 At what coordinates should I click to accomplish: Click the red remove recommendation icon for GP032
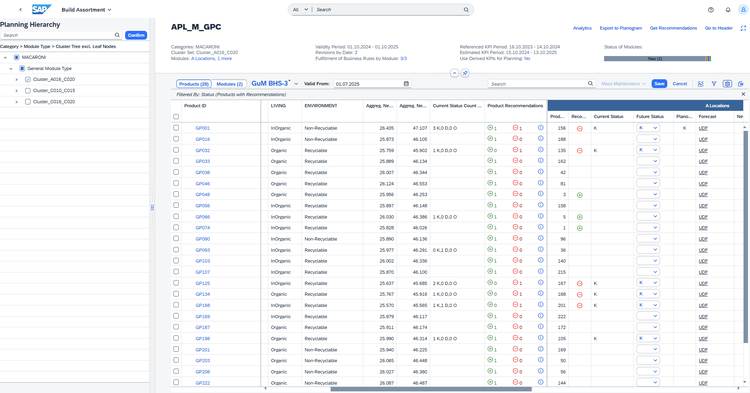pyautogui.click(x=515, y=150)
